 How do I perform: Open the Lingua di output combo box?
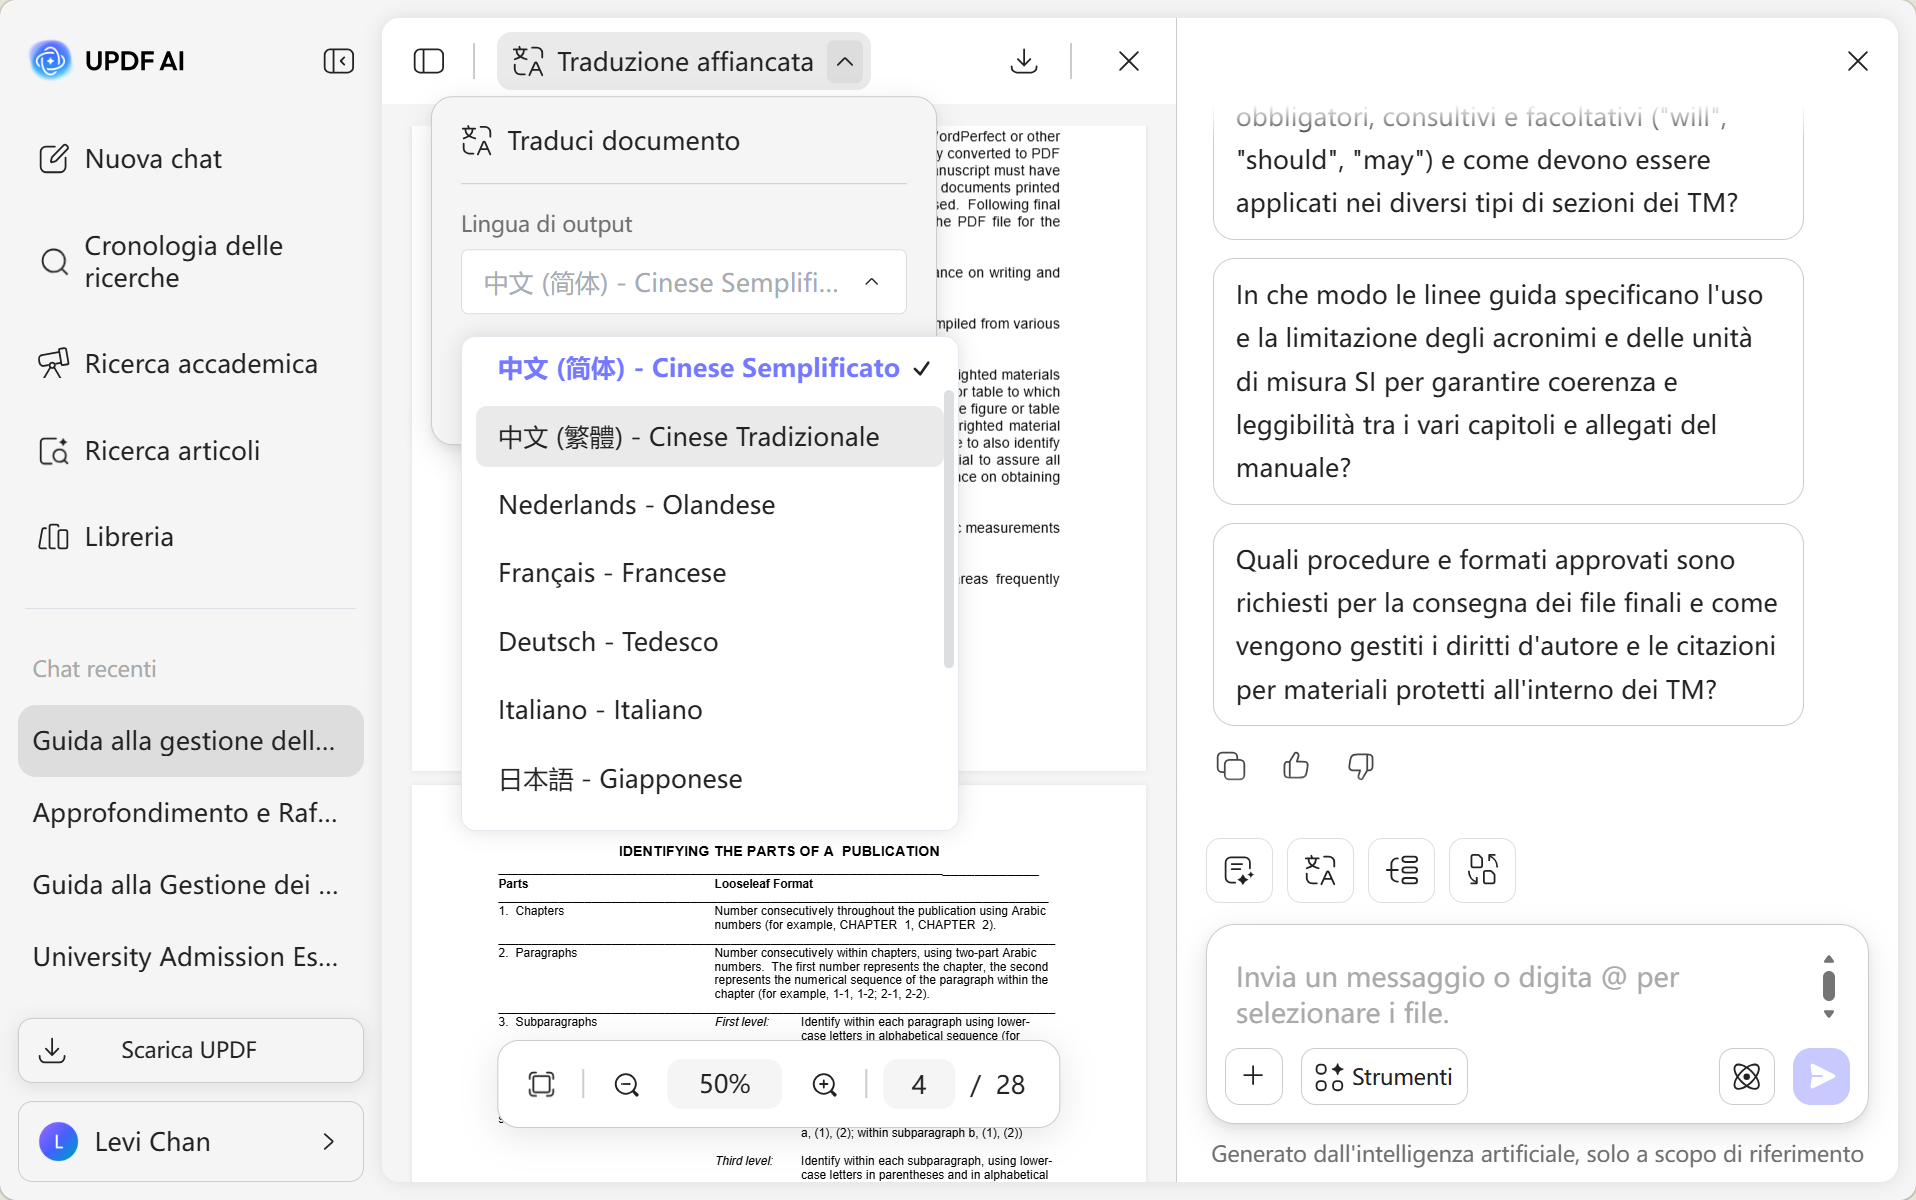[683, 282]
